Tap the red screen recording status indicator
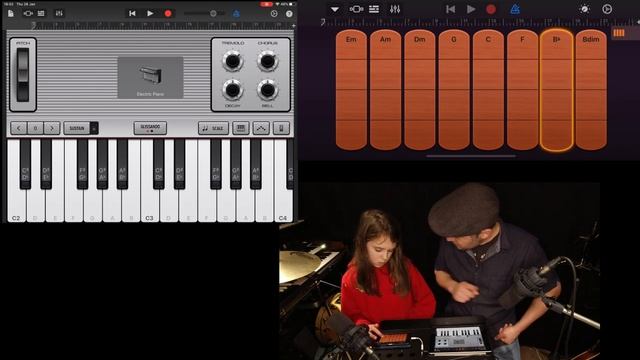640x360 pixels. pyautogui.click(x=266, y=4)
